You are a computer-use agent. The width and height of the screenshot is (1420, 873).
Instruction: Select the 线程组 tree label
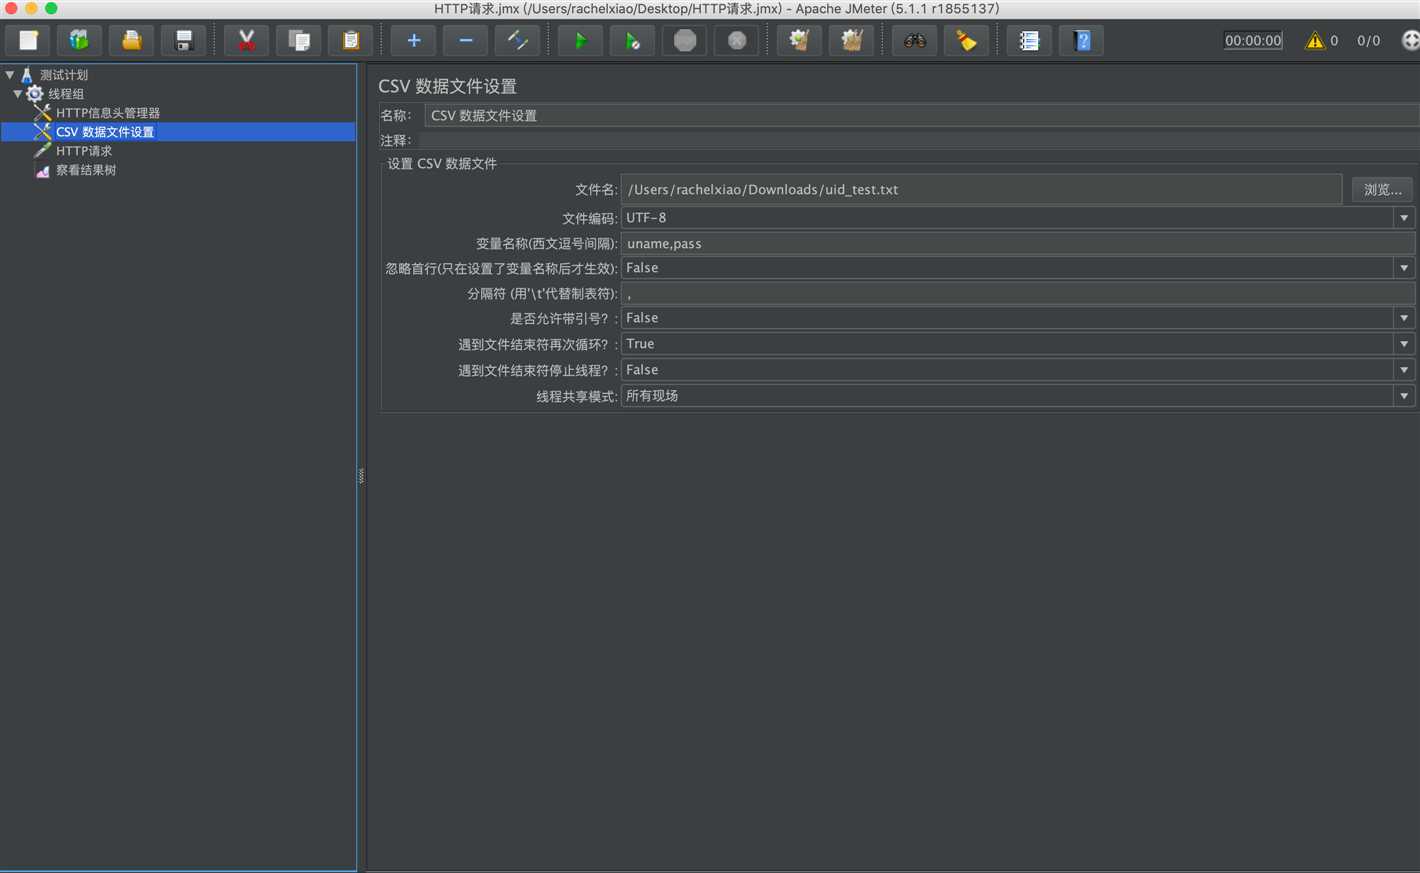point(66,94)
